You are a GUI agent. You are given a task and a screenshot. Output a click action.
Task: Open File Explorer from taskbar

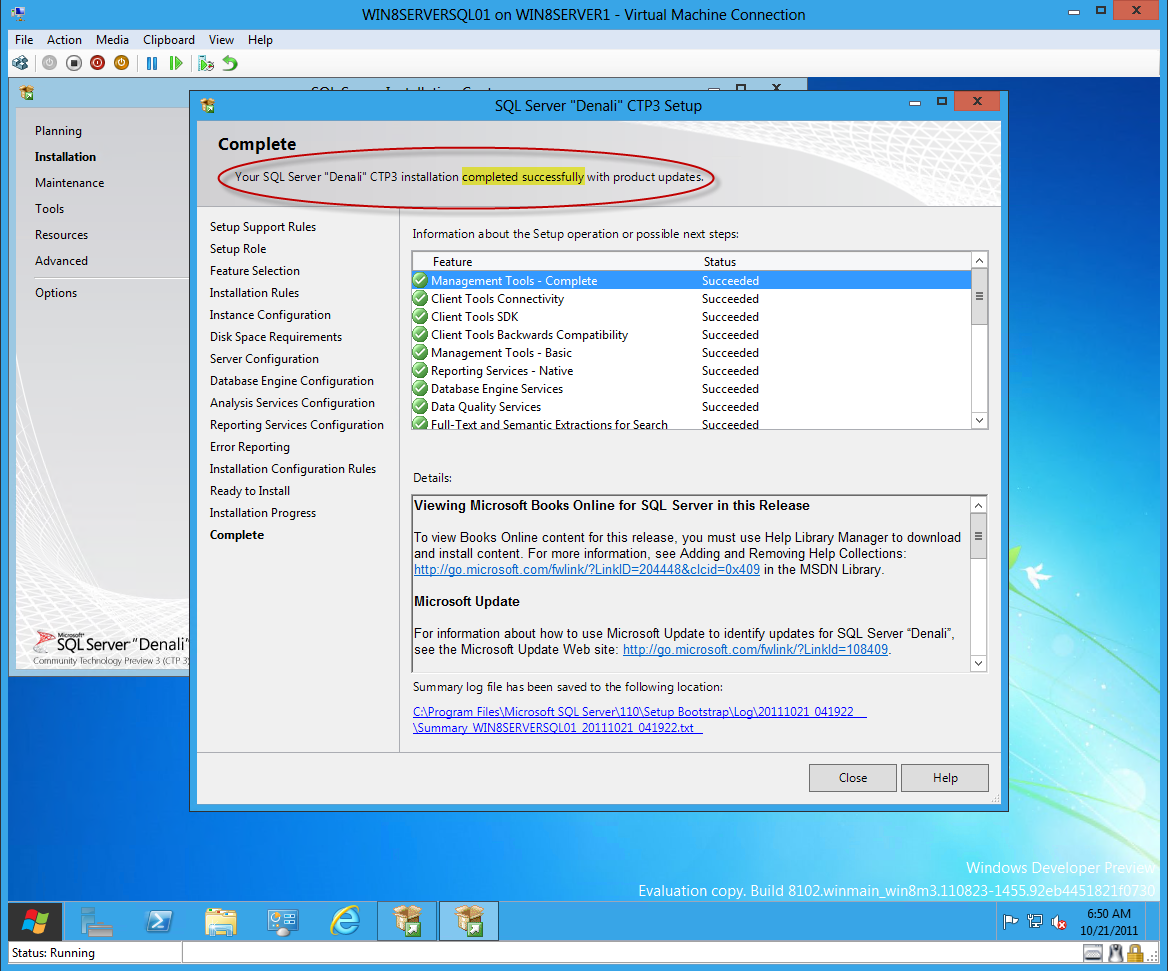[x=220, y=921]
